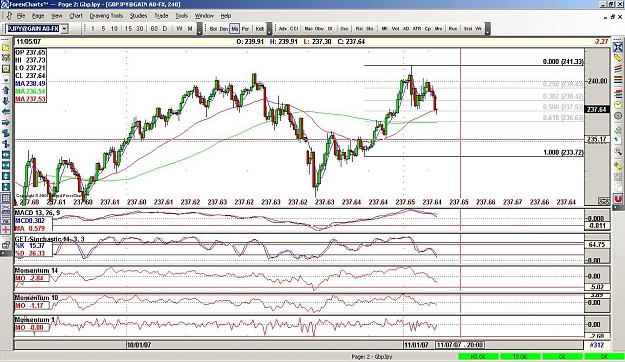Switch to the 60-minute timeframe
Screen dimensions: 625x362
[154, 29]
